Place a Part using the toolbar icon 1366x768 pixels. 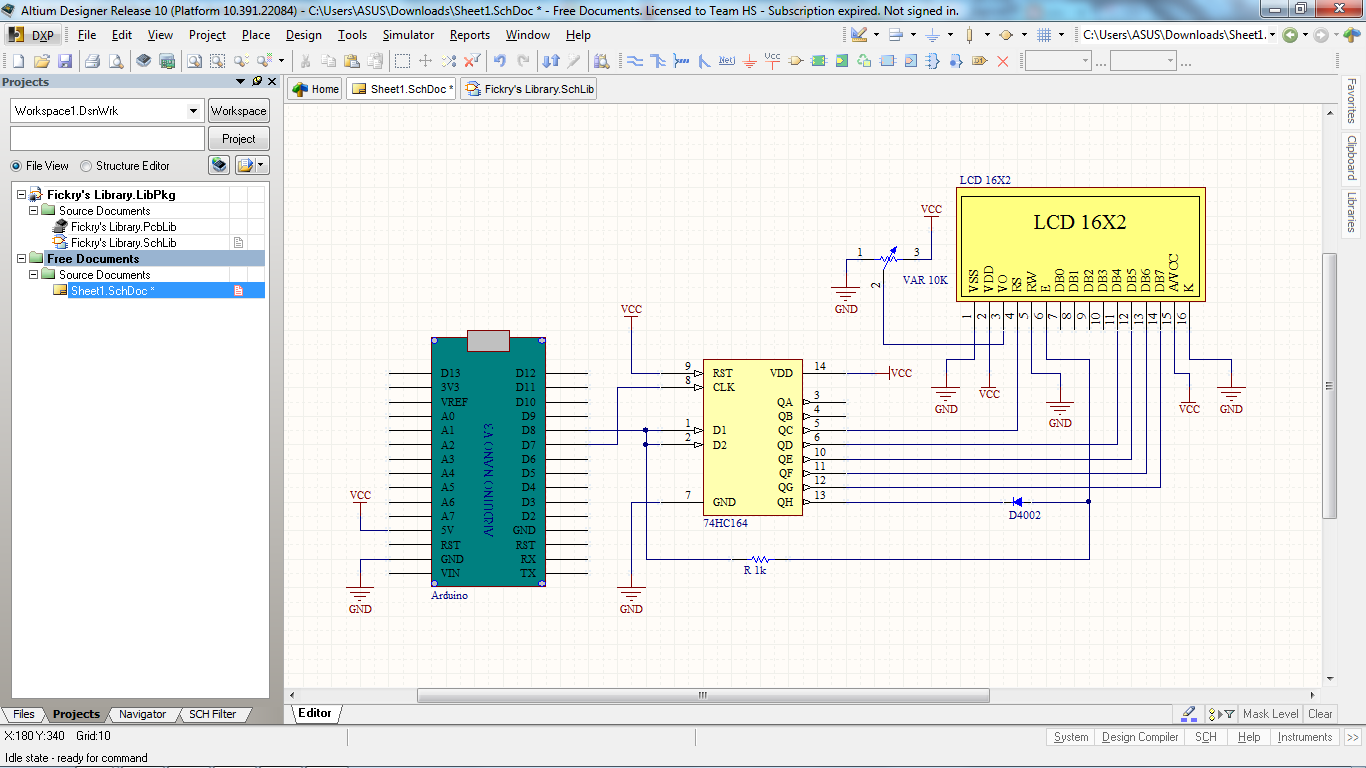(794, 60)
